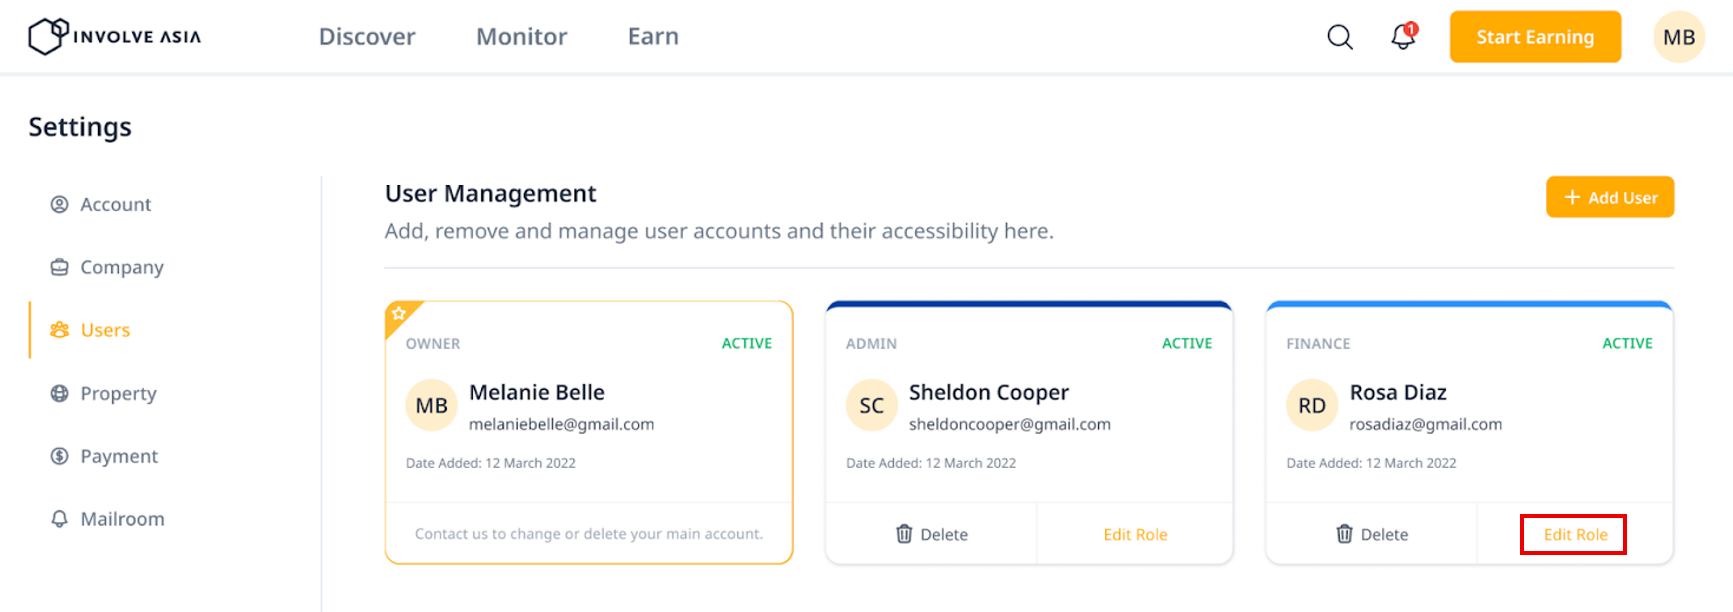Go to Involve Asia logo home
The height and width of the screenshot is (612, 1733).
tap(115, 36)
